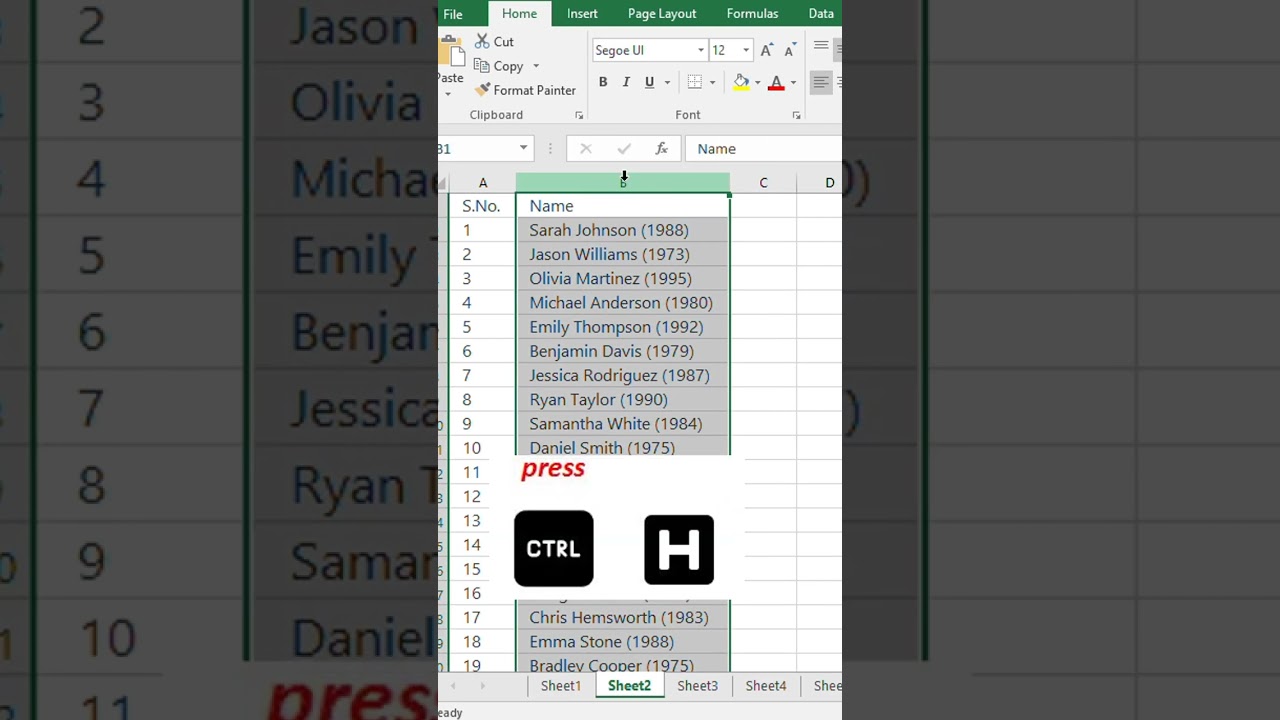Open the font size 12 dropdown

coord(745,50)
